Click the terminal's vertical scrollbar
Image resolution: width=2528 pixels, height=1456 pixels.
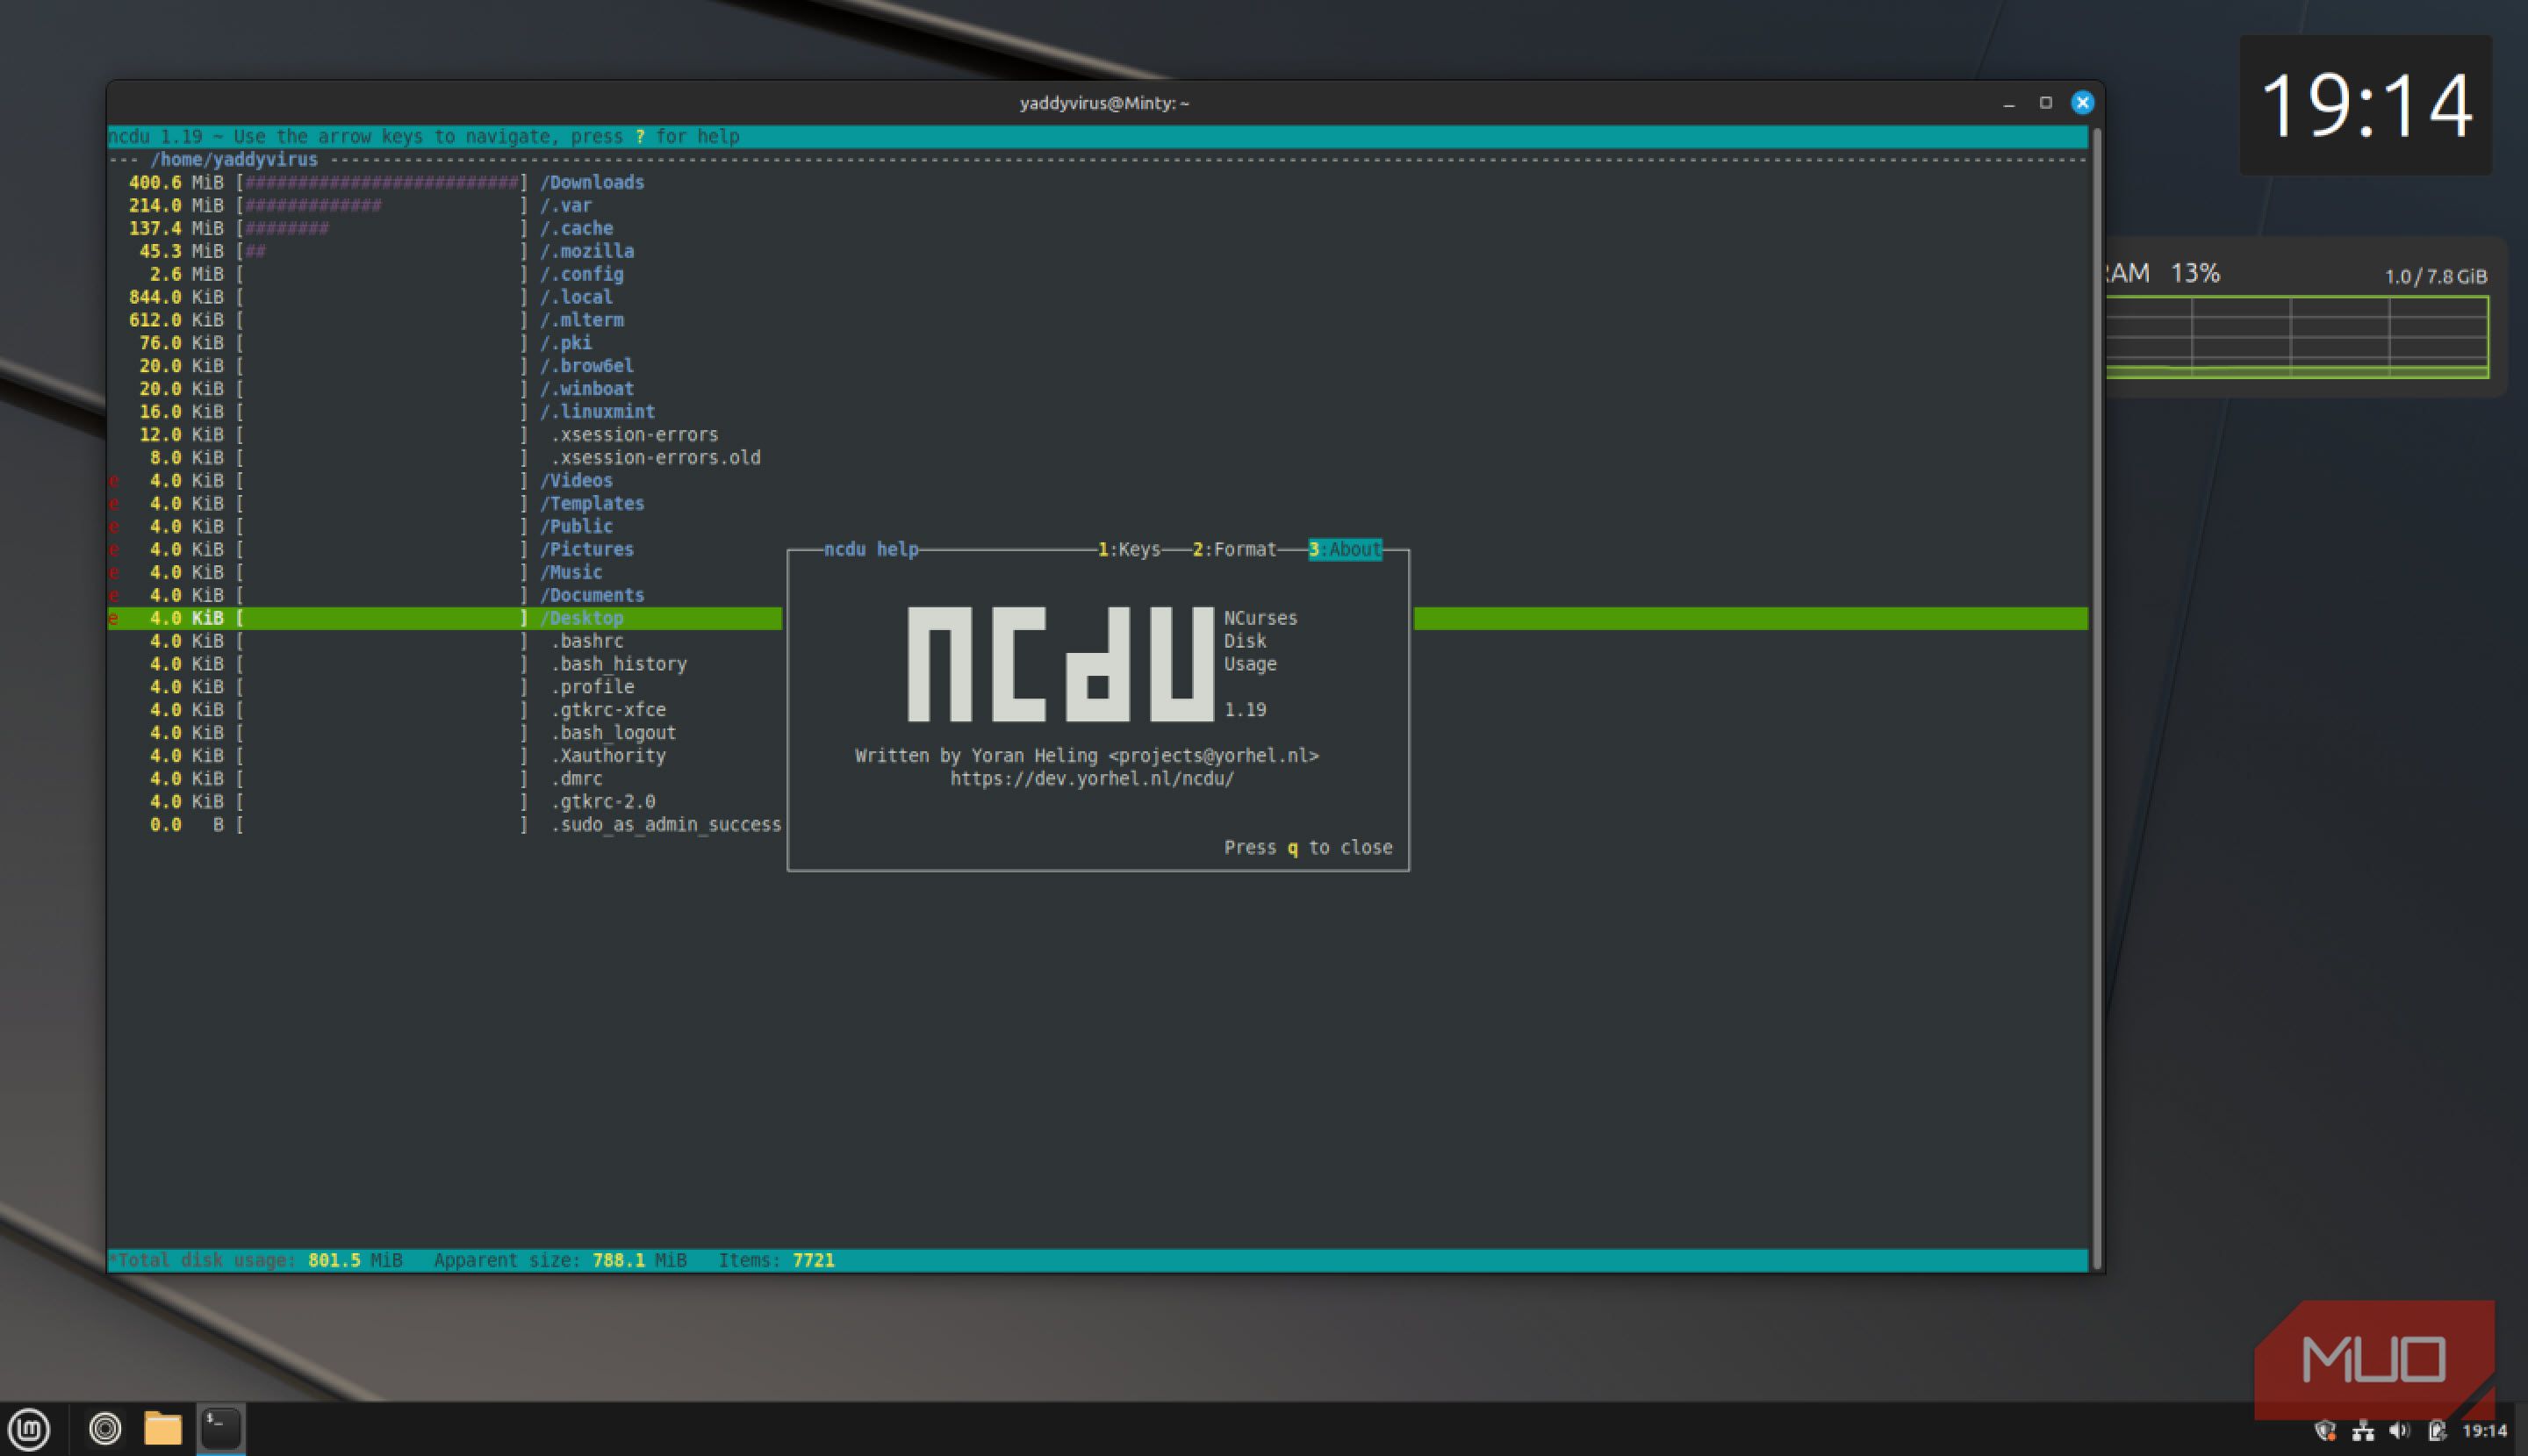tap(2097, 698)
